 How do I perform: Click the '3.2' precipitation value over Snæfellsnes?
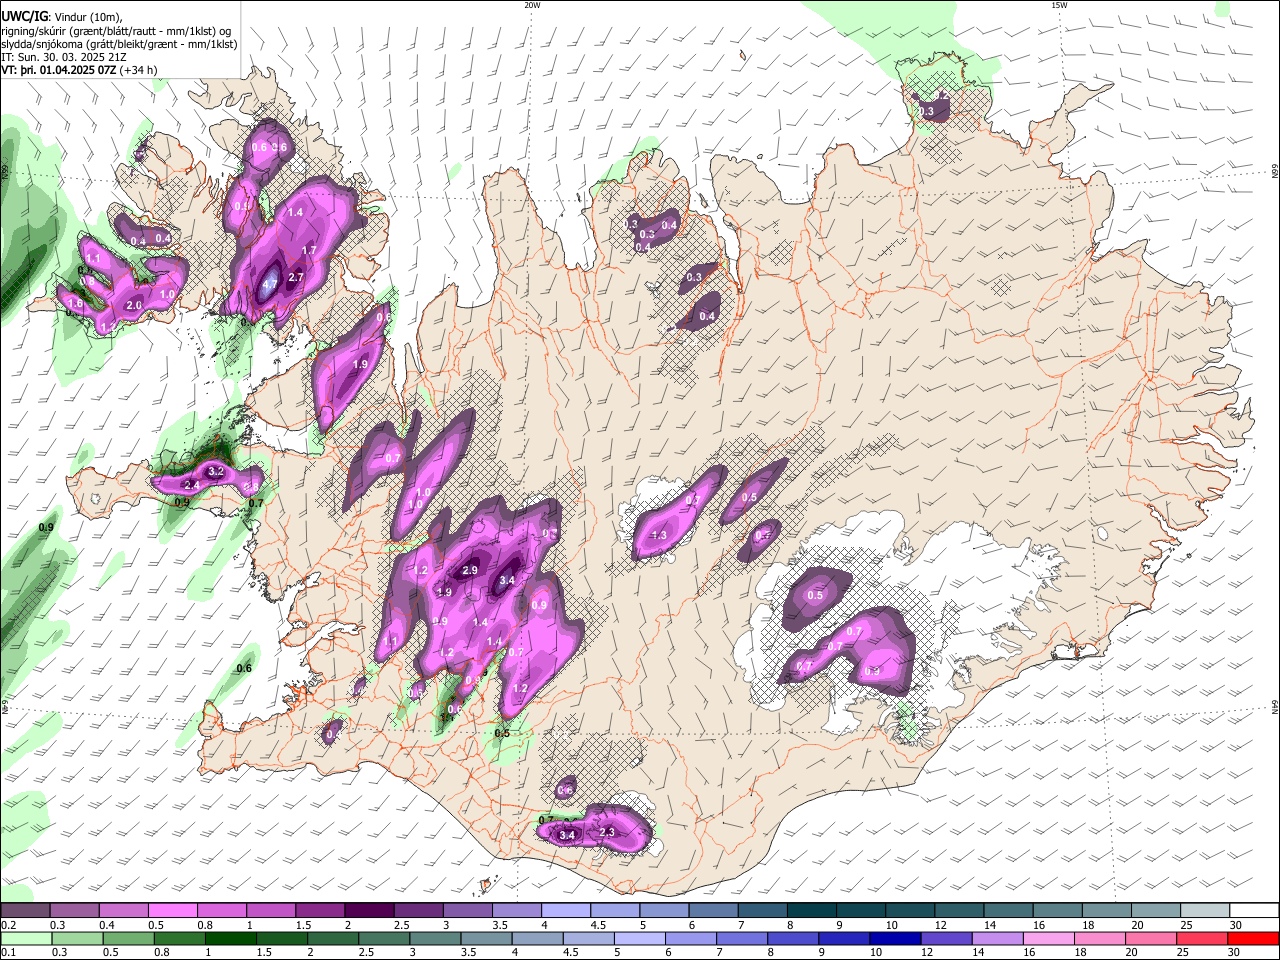pyautogui.click(x=215, y=471)
